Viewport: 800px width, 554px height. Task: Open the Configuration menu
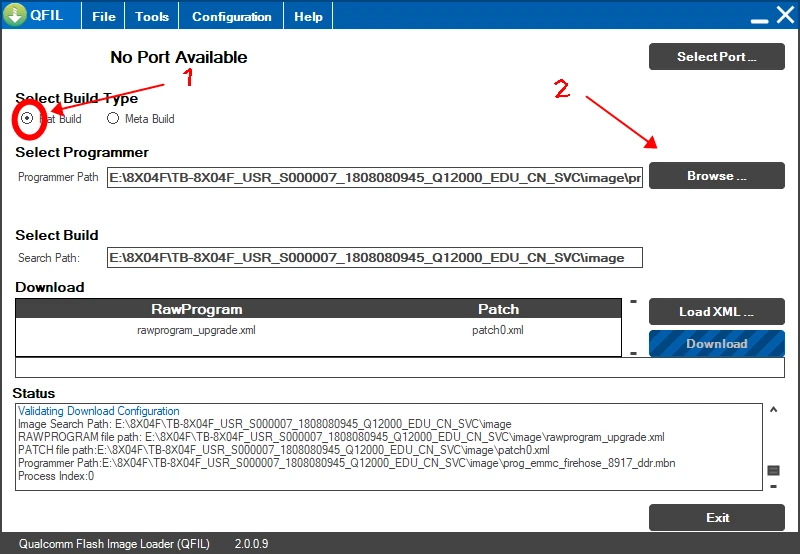pos(231,17)
